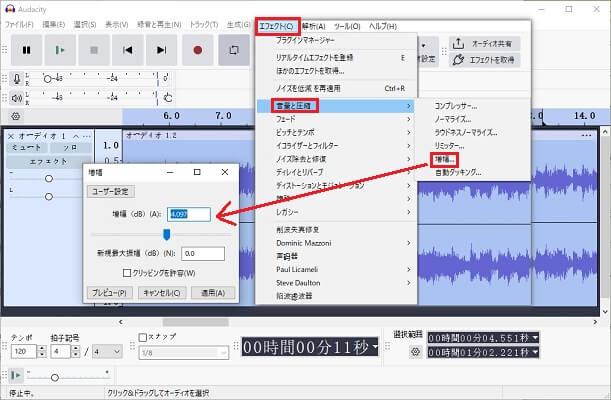
Task: Open the 編集(E) menu
Action: click(53, 25)
